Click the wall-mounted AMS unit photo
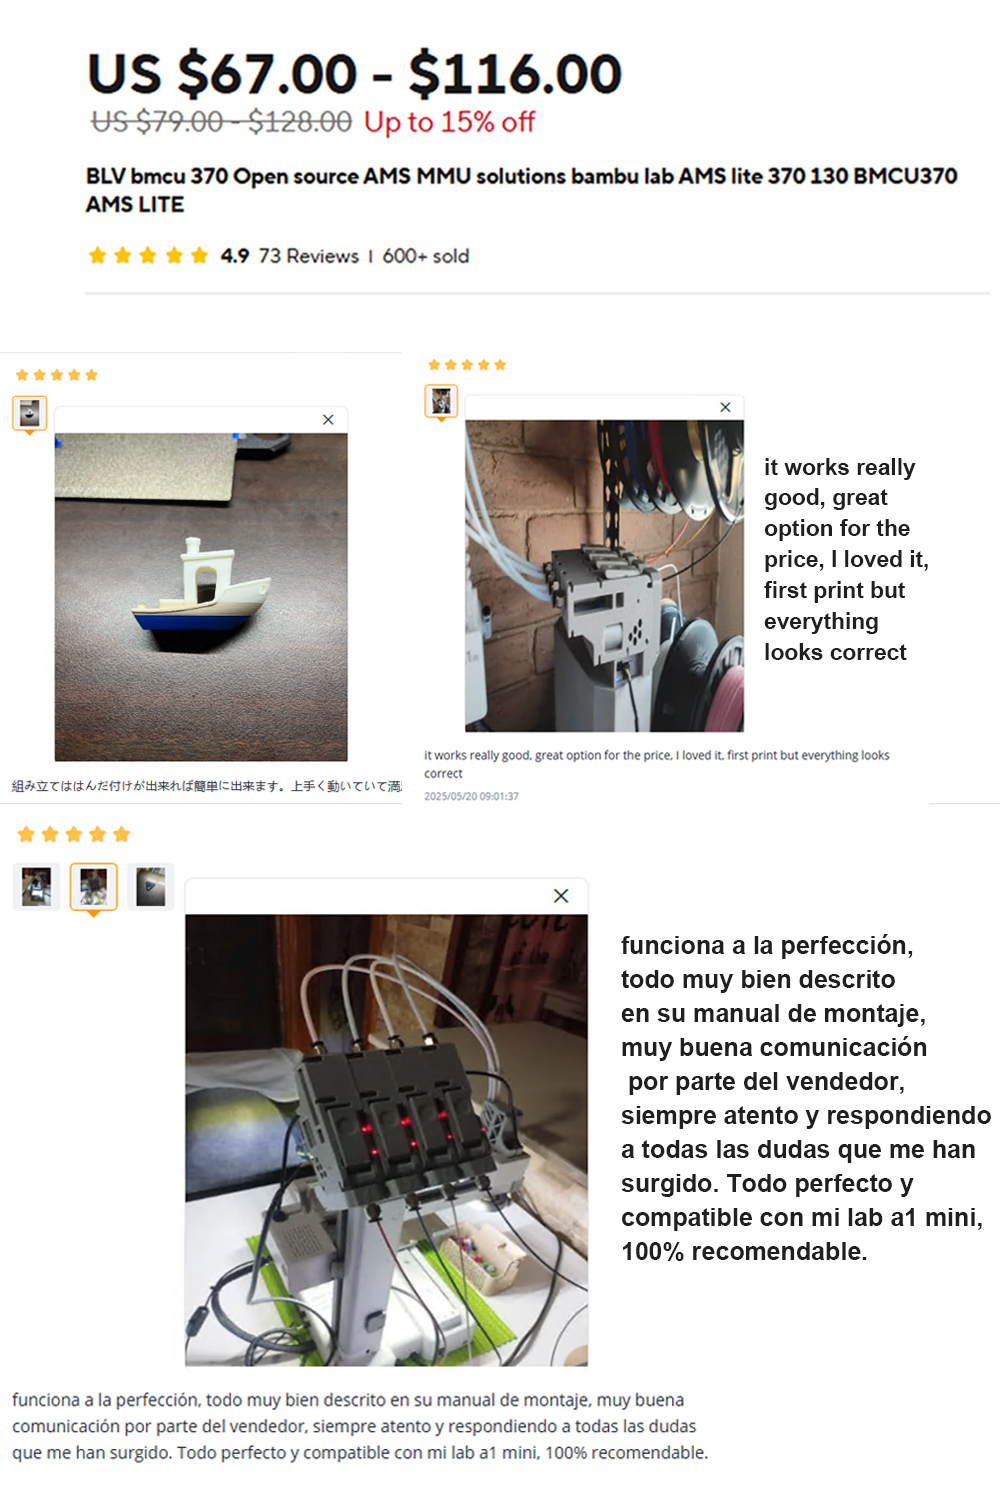 click(604, 576)
